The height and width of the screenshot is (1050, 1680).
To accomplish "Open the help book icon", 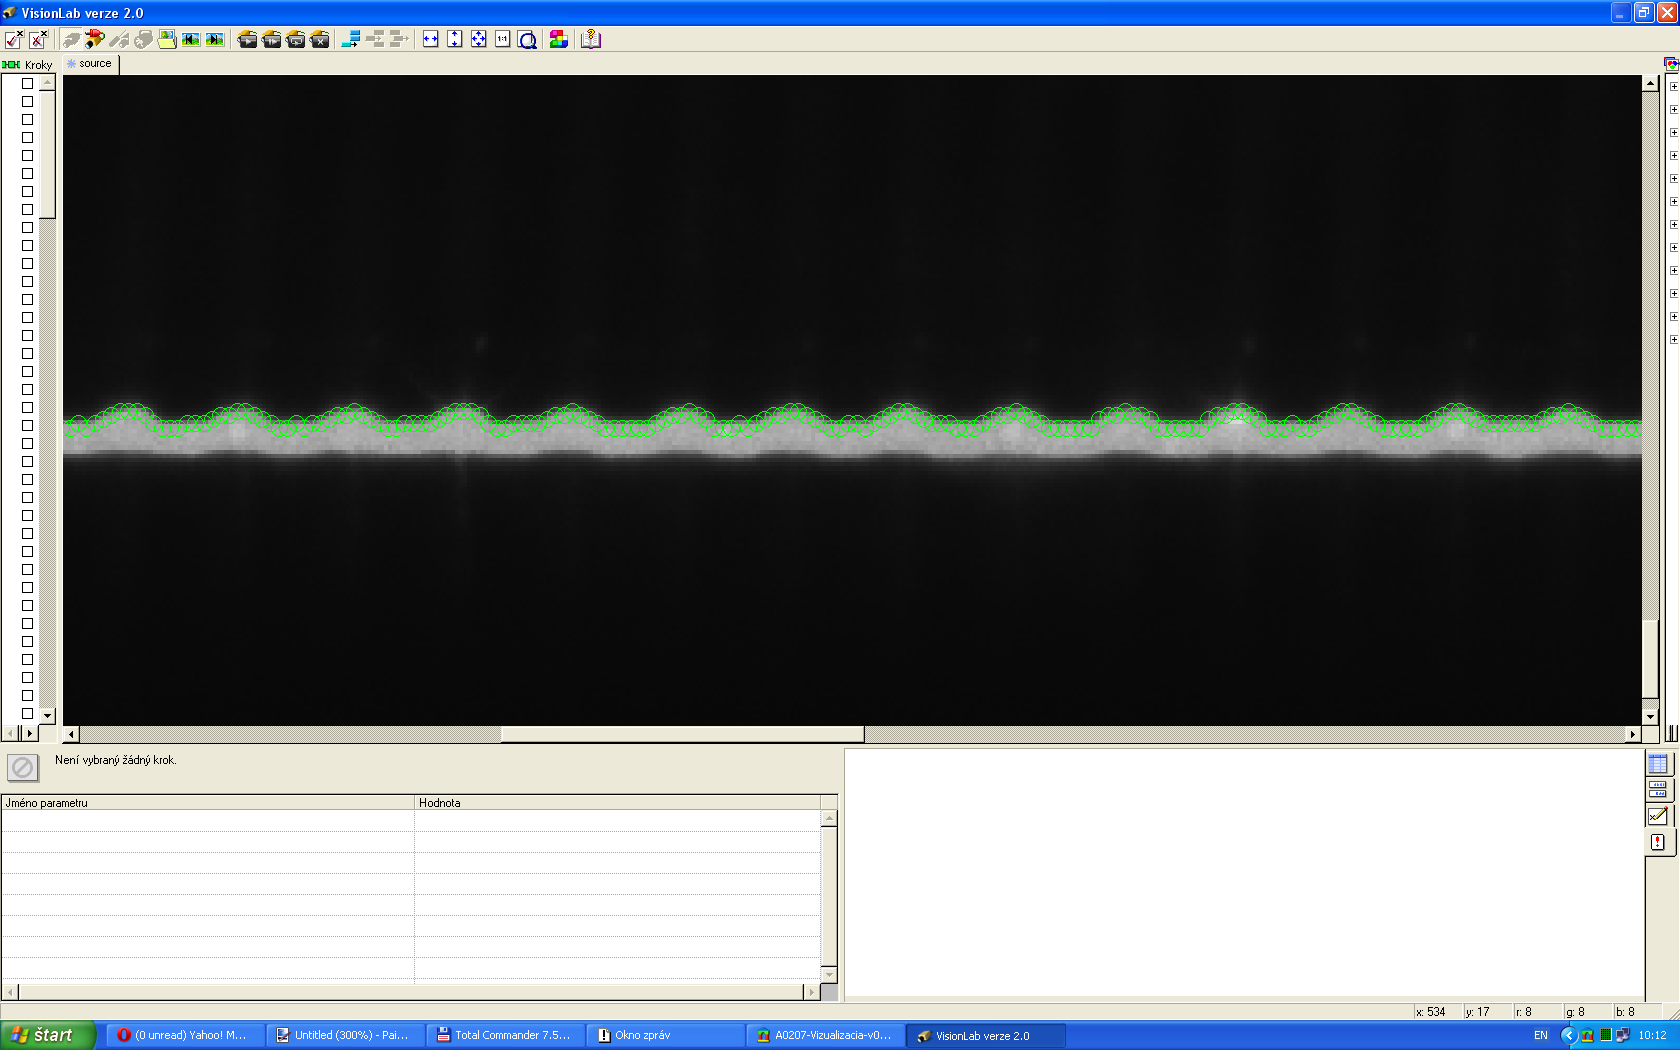I will [591, 39].
